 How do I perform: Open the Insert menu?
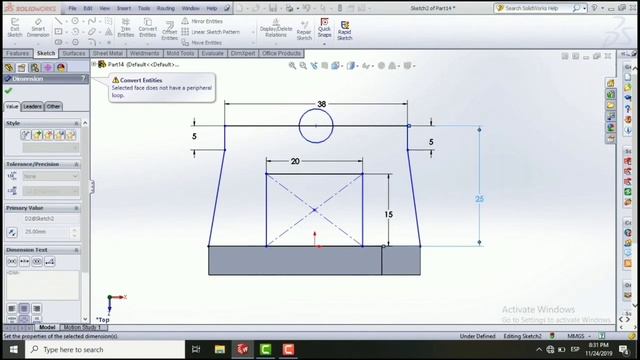[124, 8]
